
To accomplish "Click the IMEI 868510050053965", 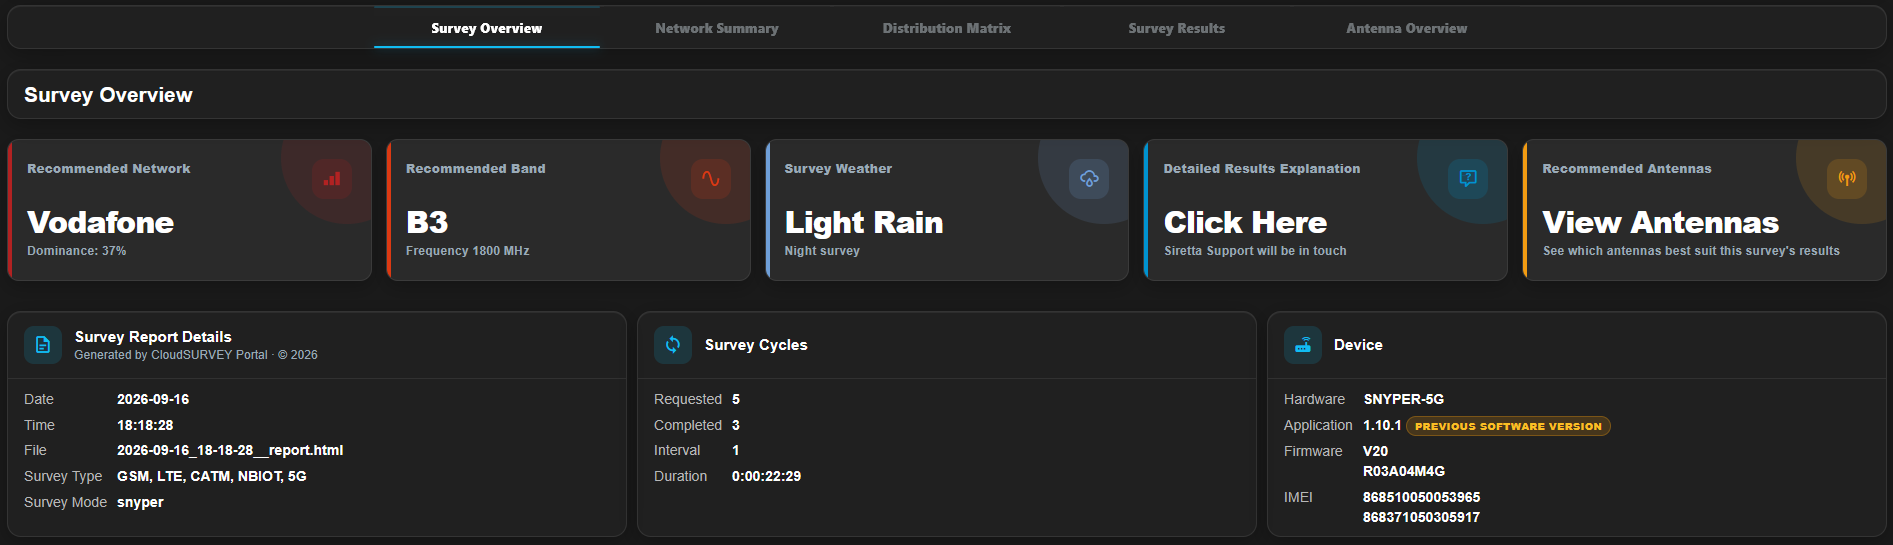I will click(x=1421, y=497).
